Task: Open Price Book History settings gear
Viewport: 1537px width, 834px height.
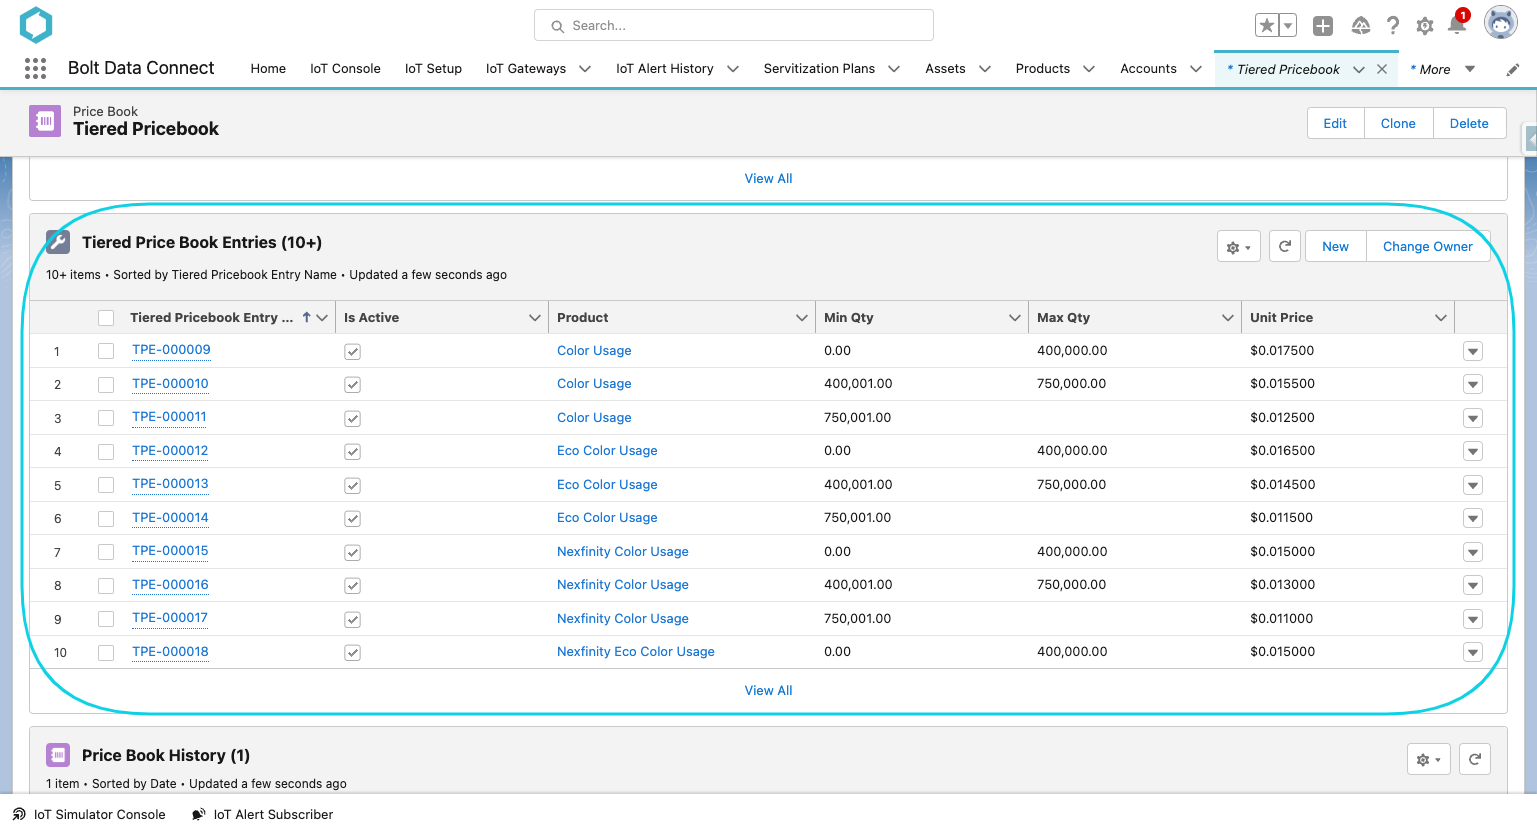Action: (x=1428, y=760)
